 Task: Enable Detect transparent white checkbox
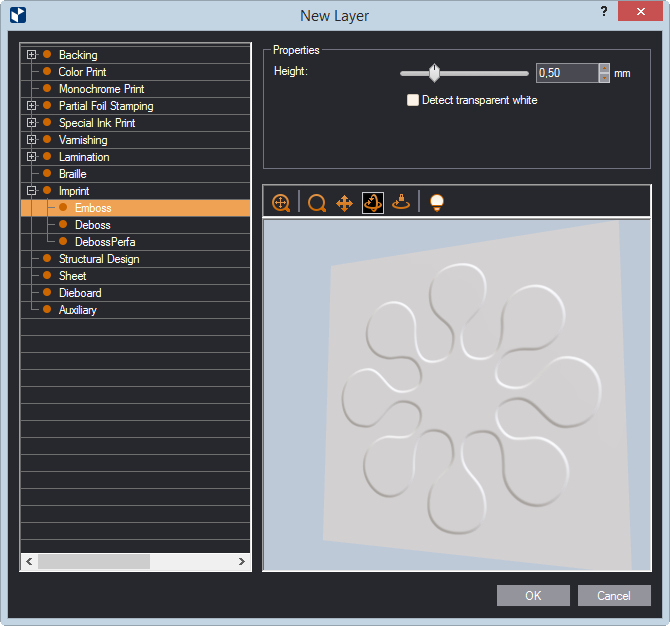pyautogui.click(x=413, y=100)
